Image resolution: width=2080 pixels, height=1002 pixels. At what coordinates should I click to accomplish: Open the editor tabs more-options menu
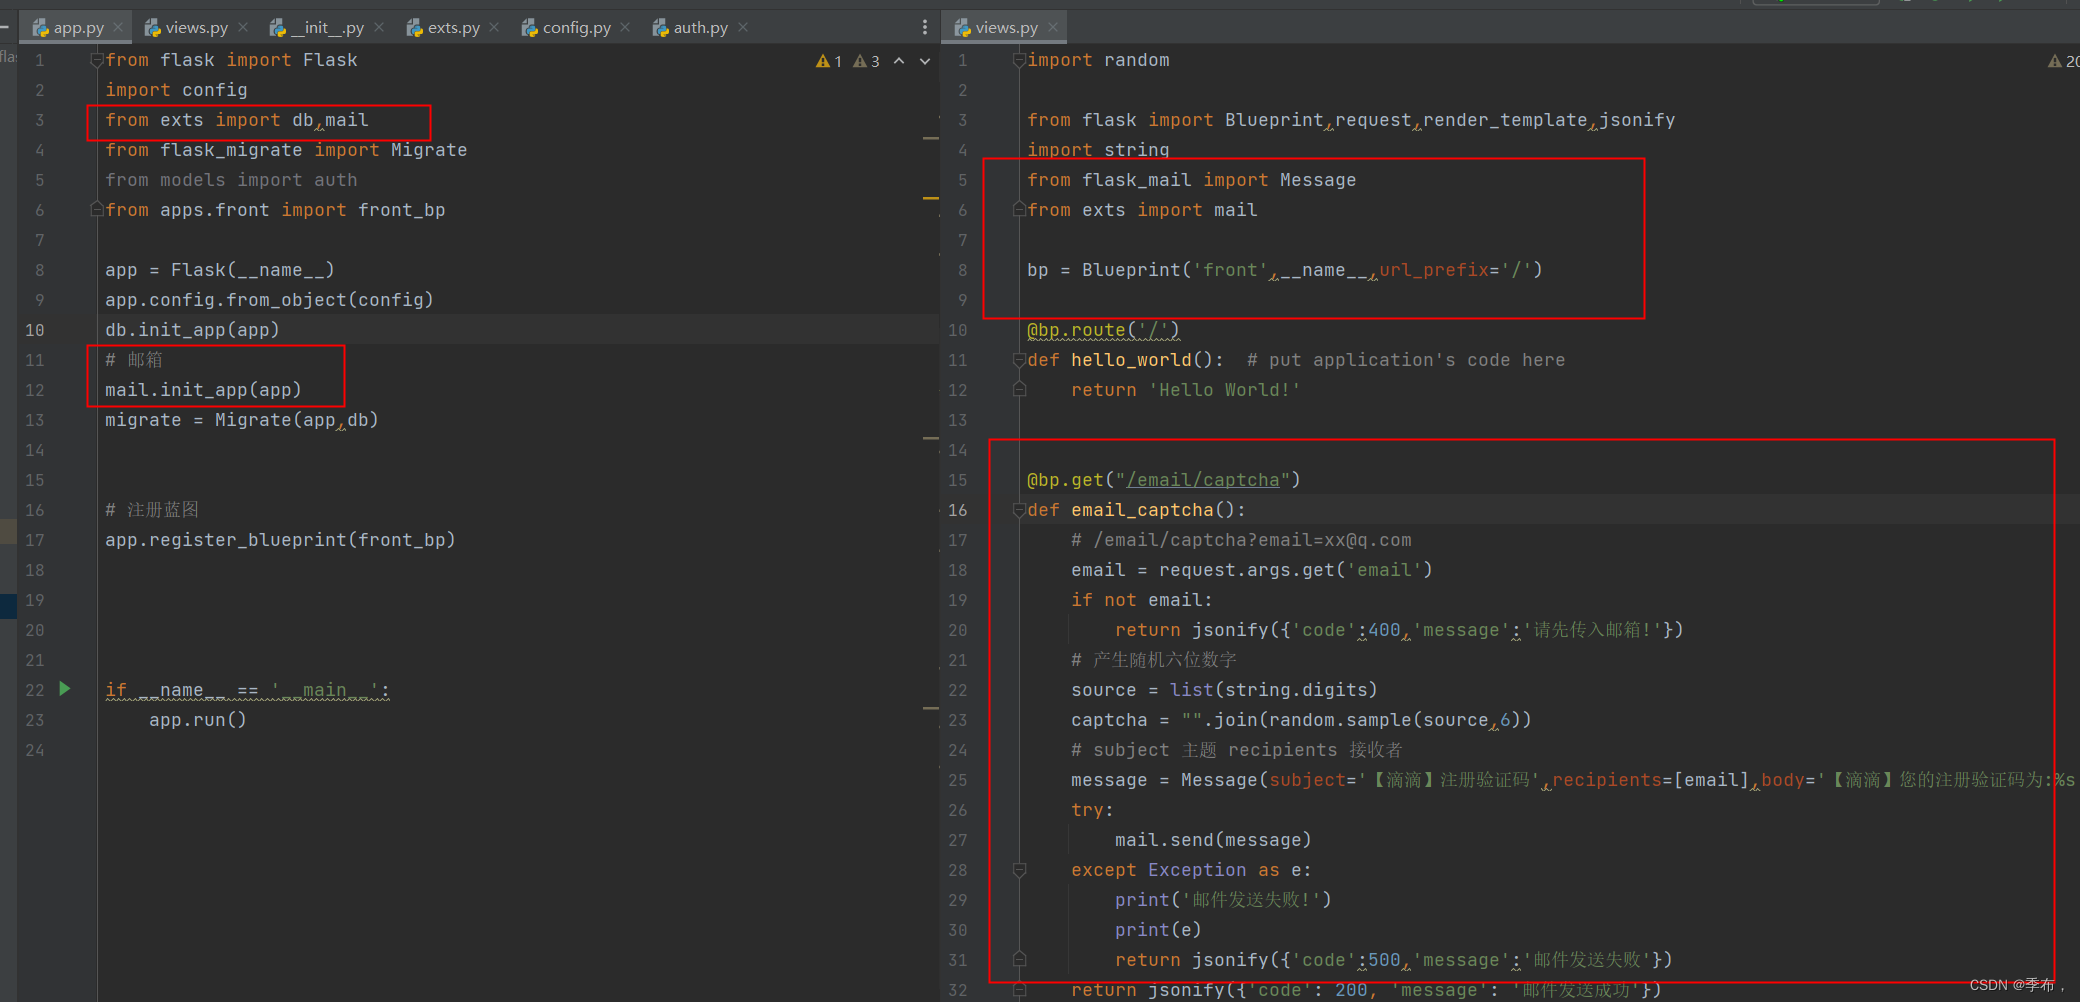[924, 28]
